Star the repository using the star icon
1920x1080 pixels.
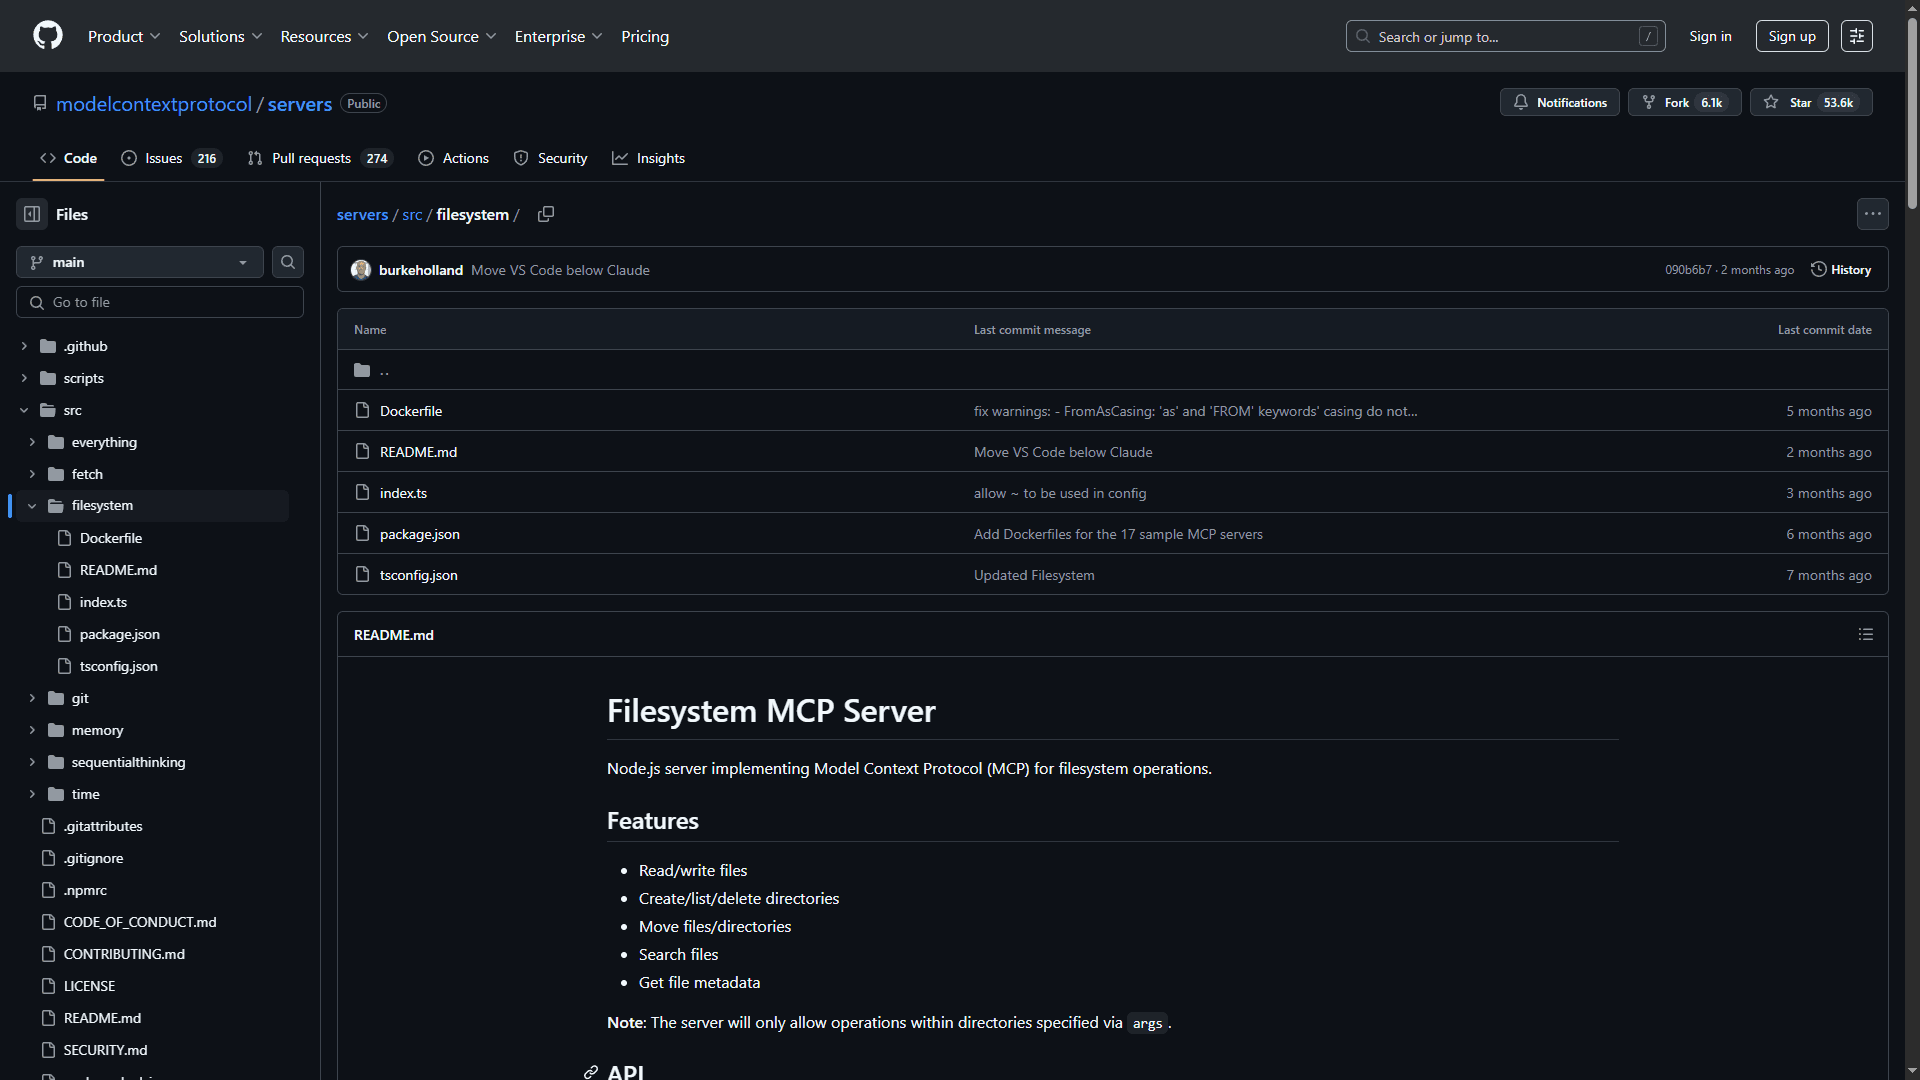[x=1771, y=102]
